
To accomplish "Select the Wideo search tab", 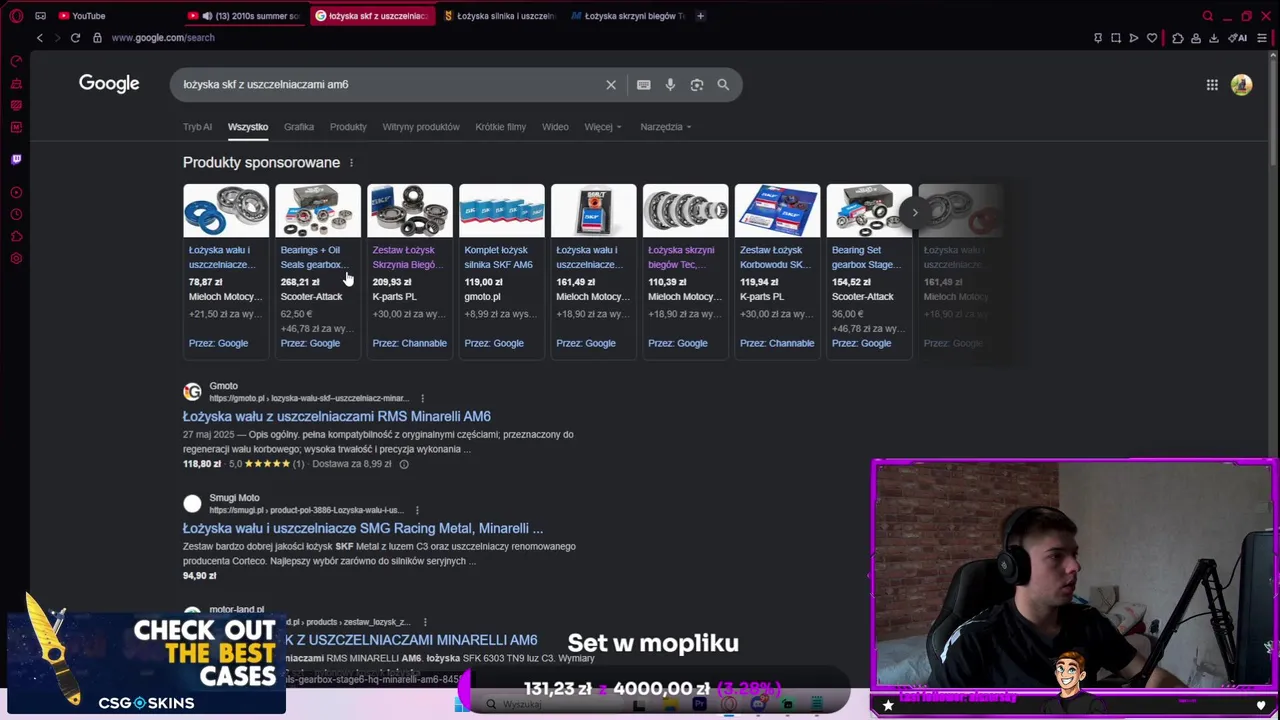I will [x=555, y=127].
